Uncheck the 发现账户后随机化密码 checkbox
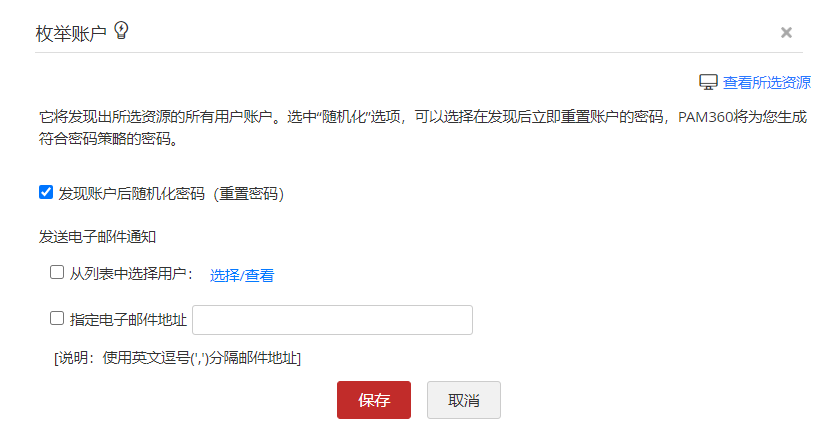839x446 pixels. pos(45,192)
